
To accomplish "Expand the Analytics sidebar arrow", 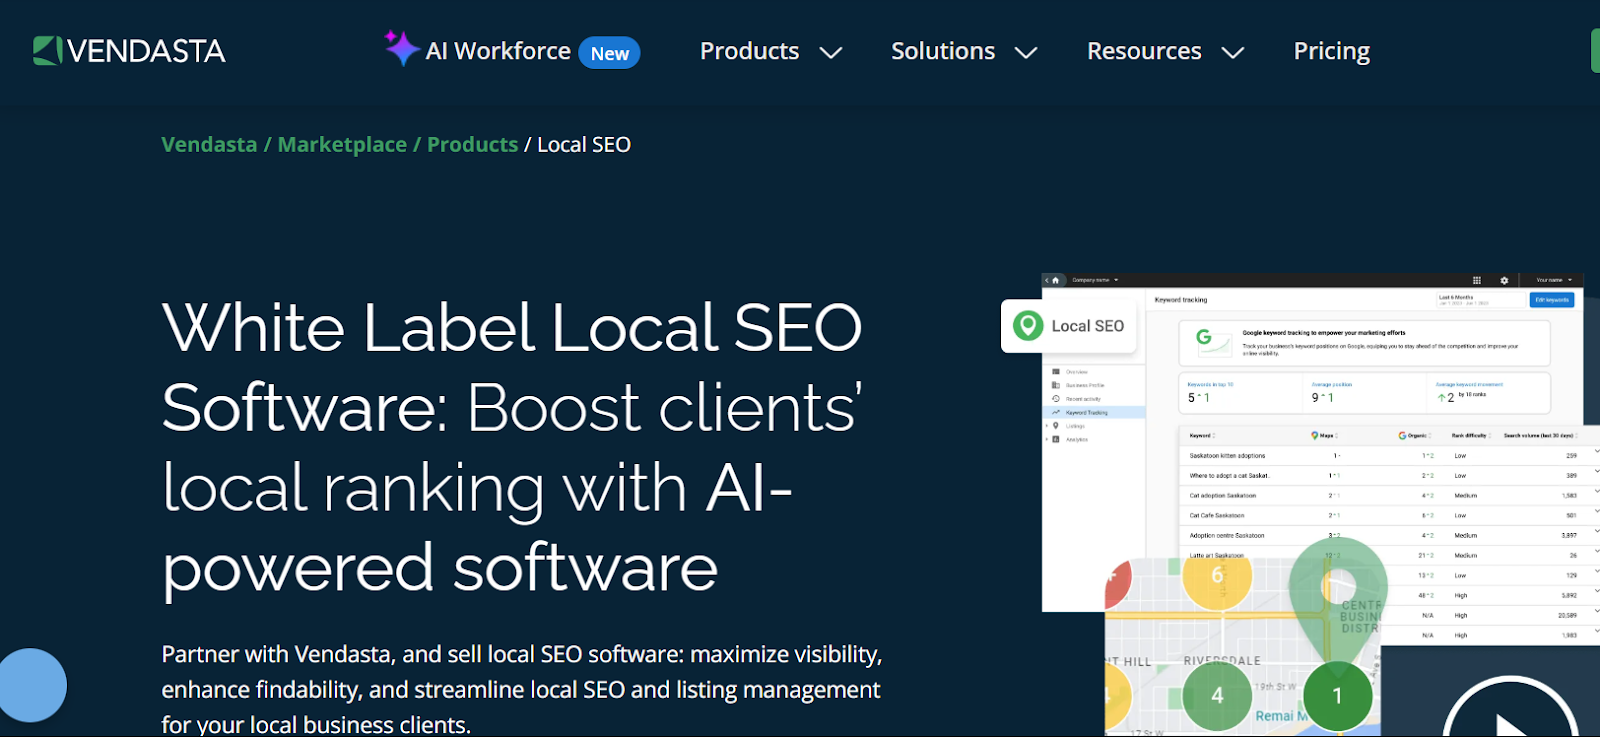I will click(1047, 439).
